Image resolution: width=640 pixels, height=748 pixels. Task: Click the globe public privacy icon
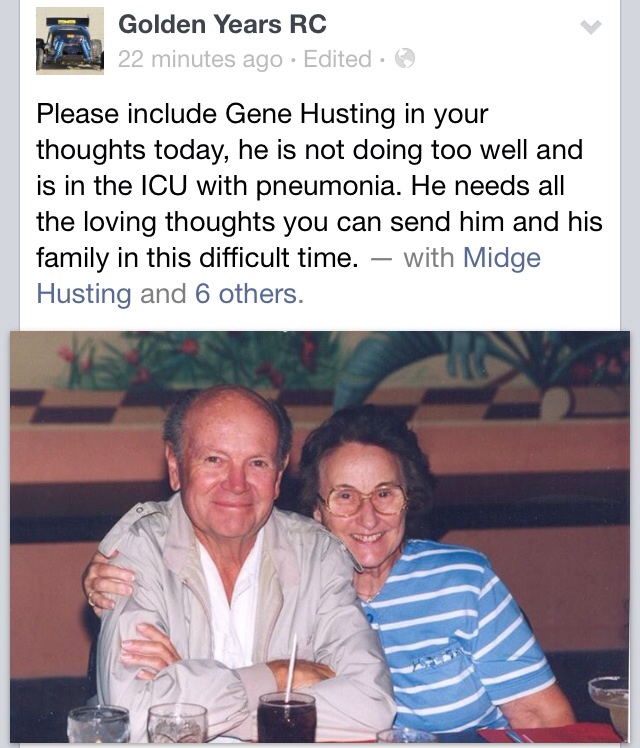405,59
